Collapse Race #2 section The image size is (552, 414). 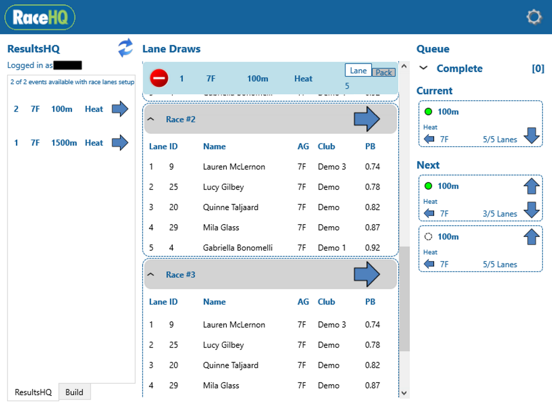151,119
